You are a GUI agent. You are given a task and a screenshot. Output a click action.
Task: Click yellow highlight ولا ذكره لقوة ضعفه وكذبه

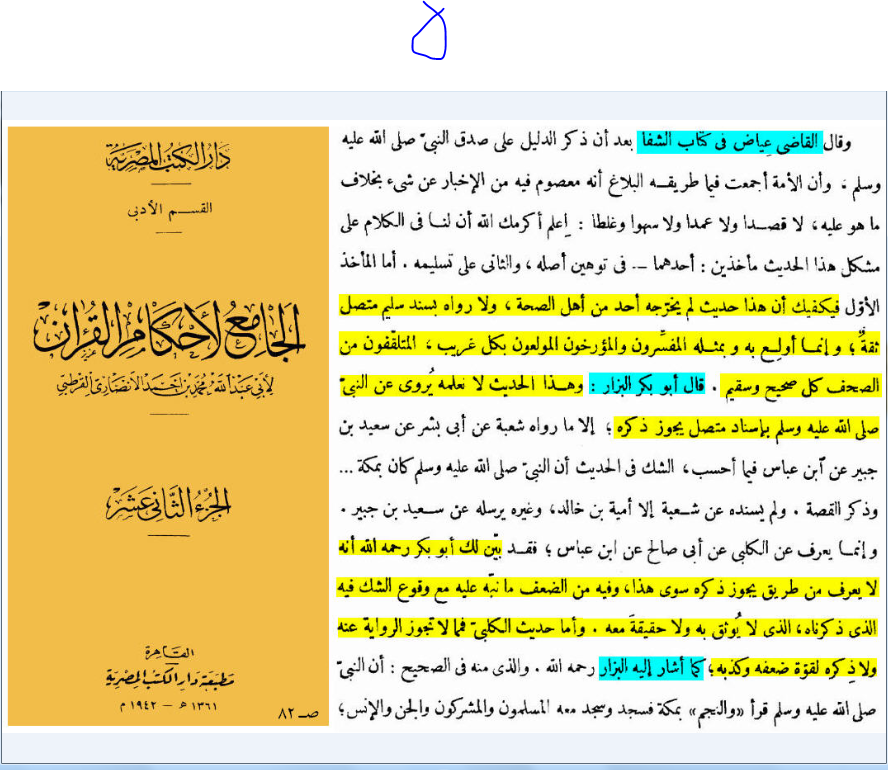(793, 669)
